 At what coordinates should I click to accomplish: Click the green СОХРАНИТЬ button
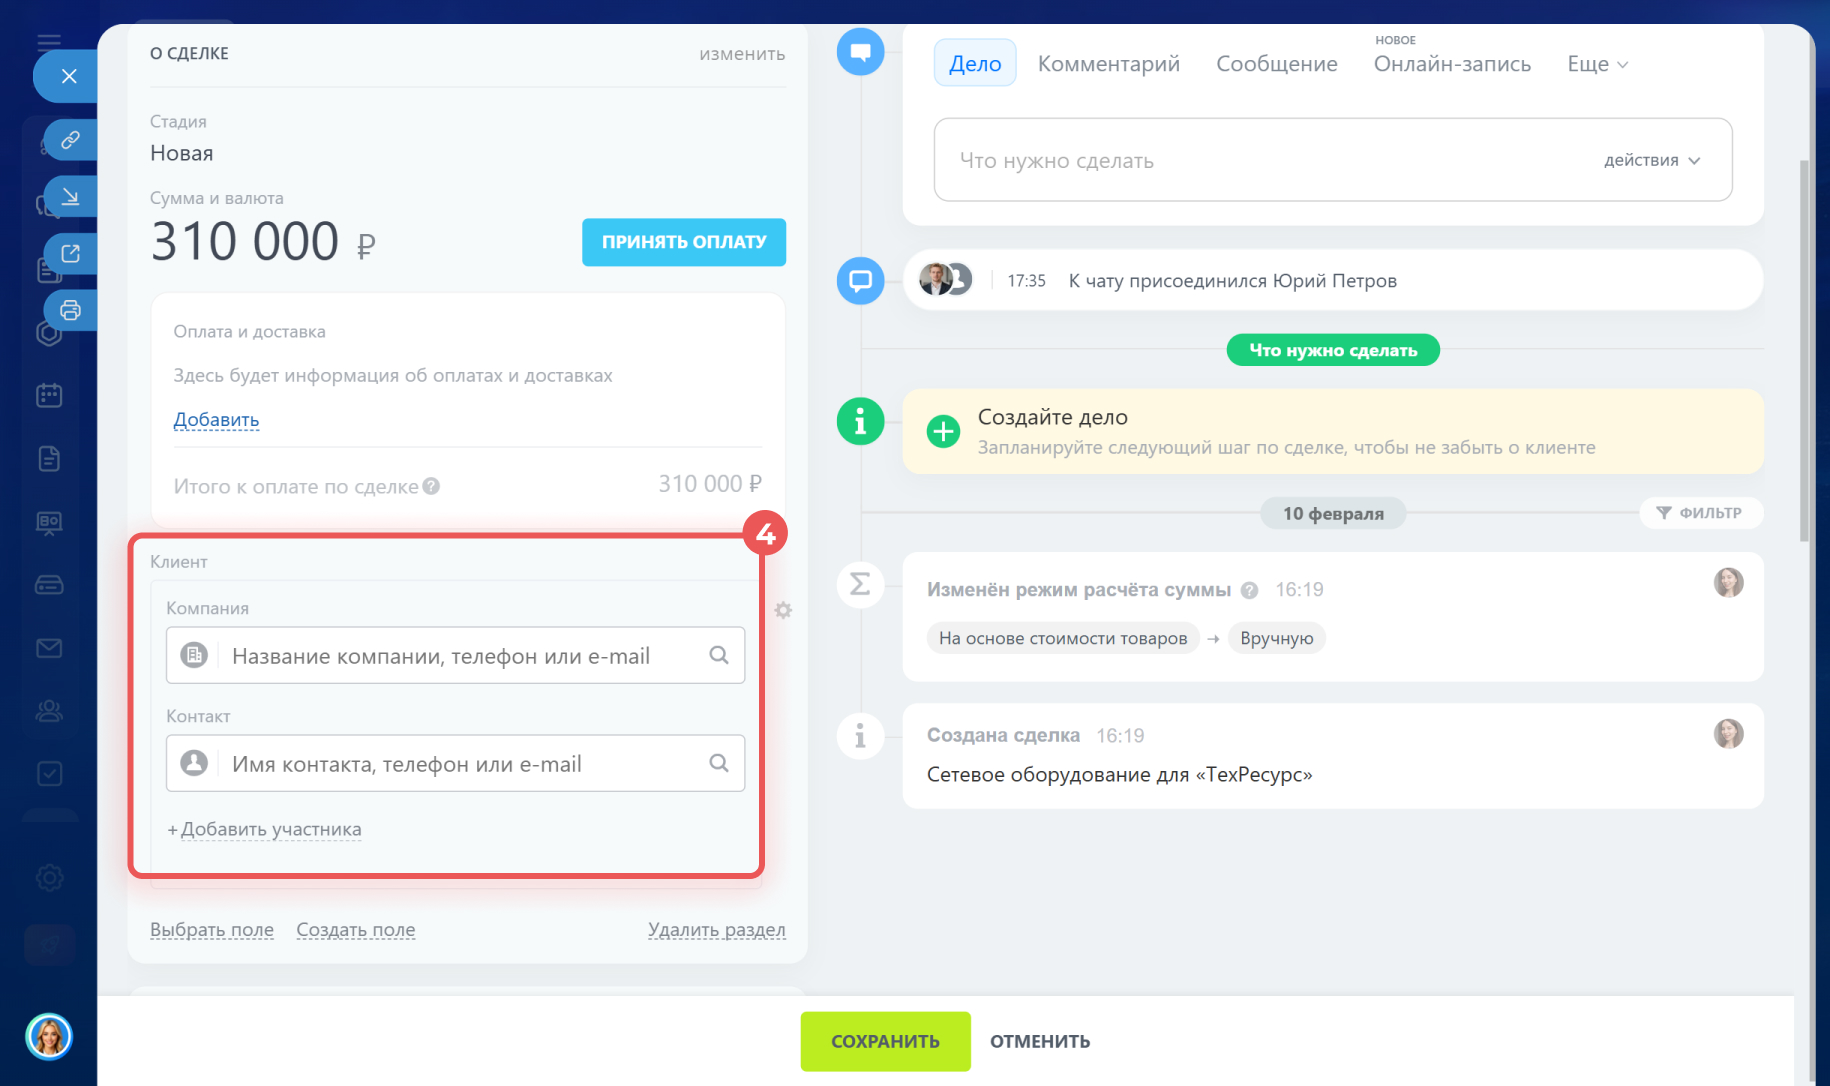tap(885, 1041)
